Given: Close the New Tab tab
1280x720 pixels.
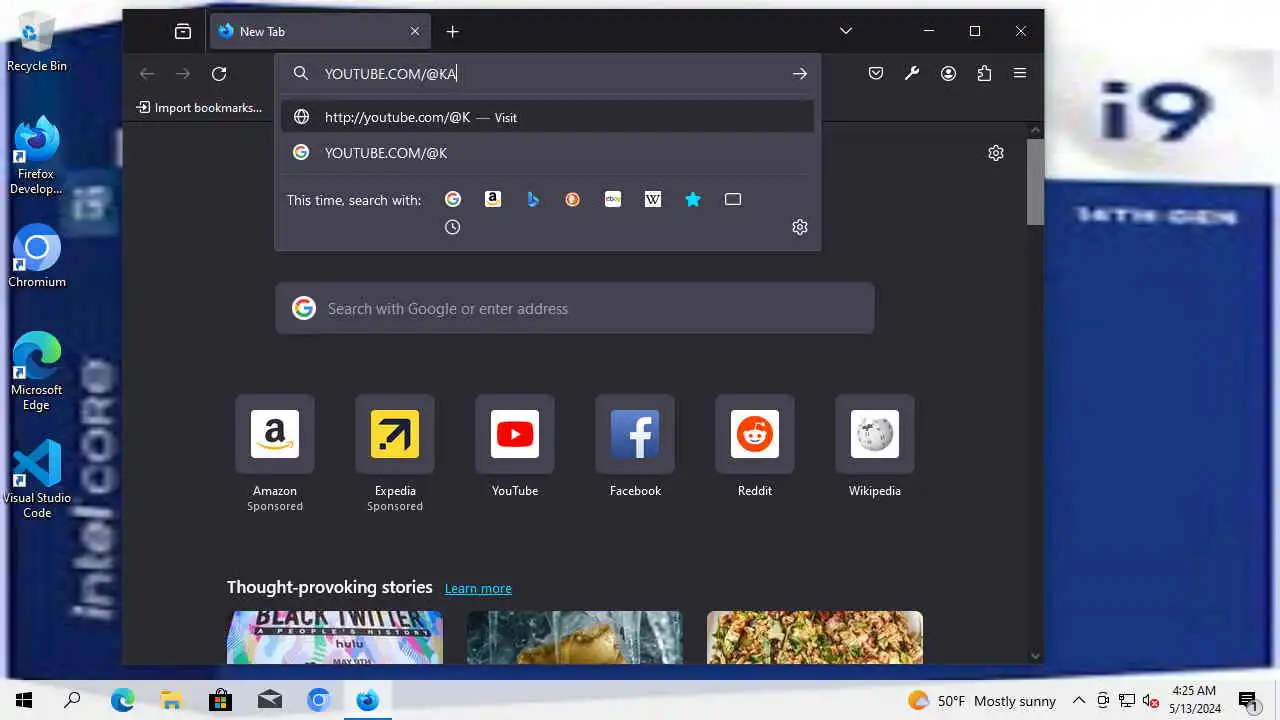Looking at the screenshot, I should [415, 31].
